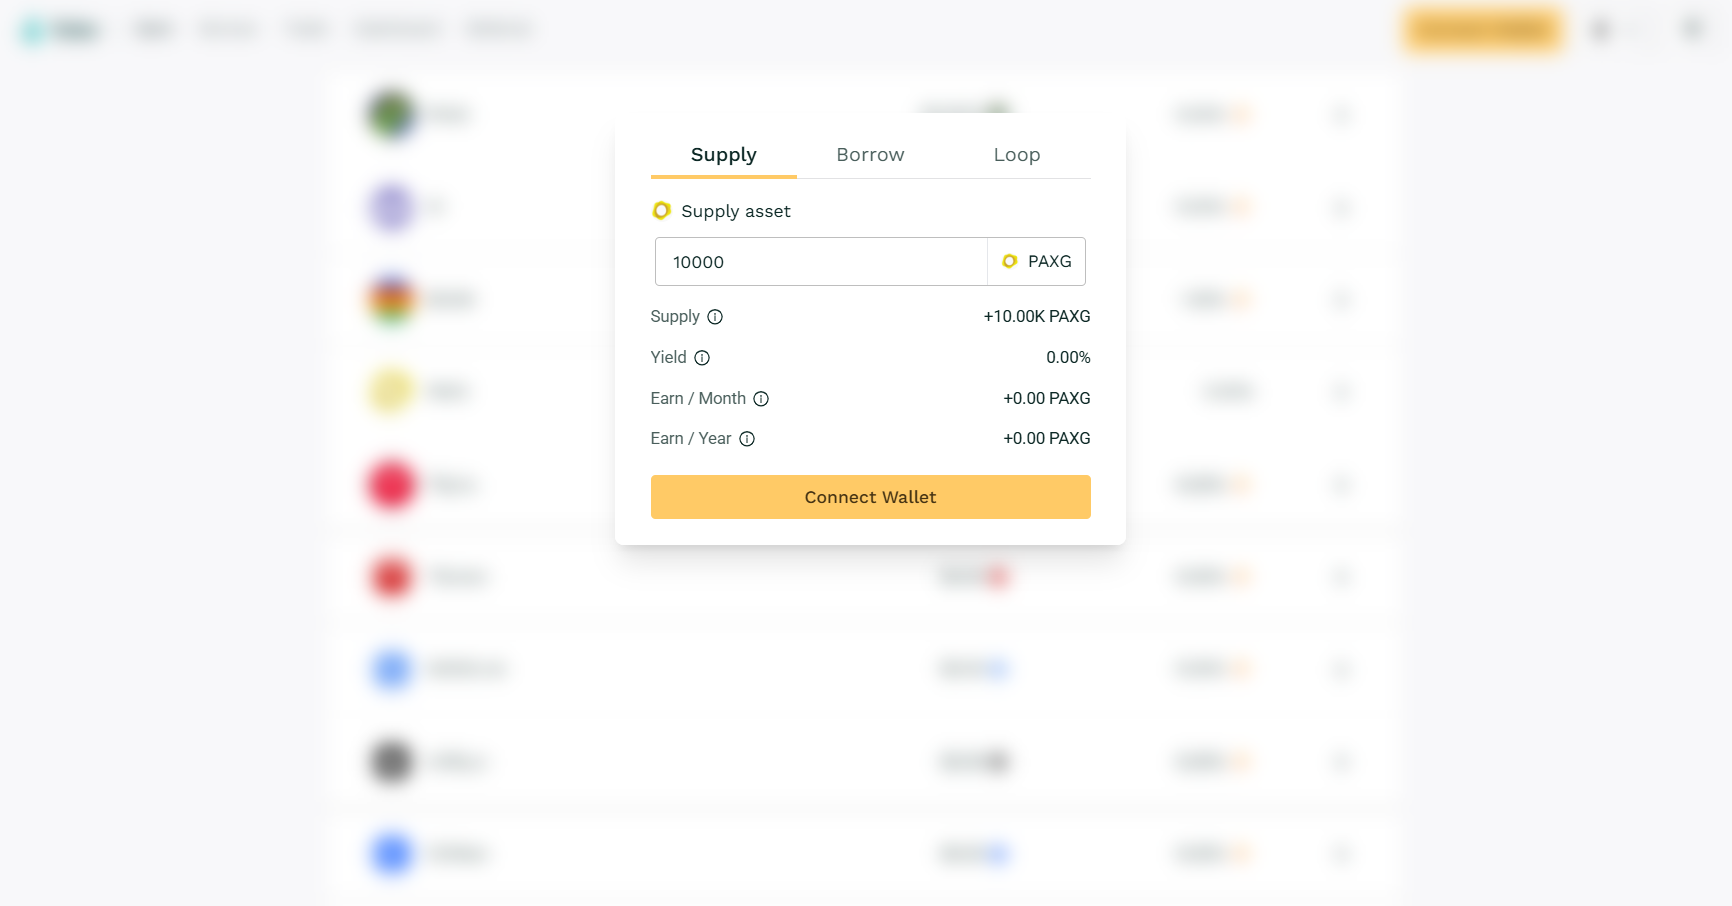Click the blurred purple token icon in the list

(391, 207)
